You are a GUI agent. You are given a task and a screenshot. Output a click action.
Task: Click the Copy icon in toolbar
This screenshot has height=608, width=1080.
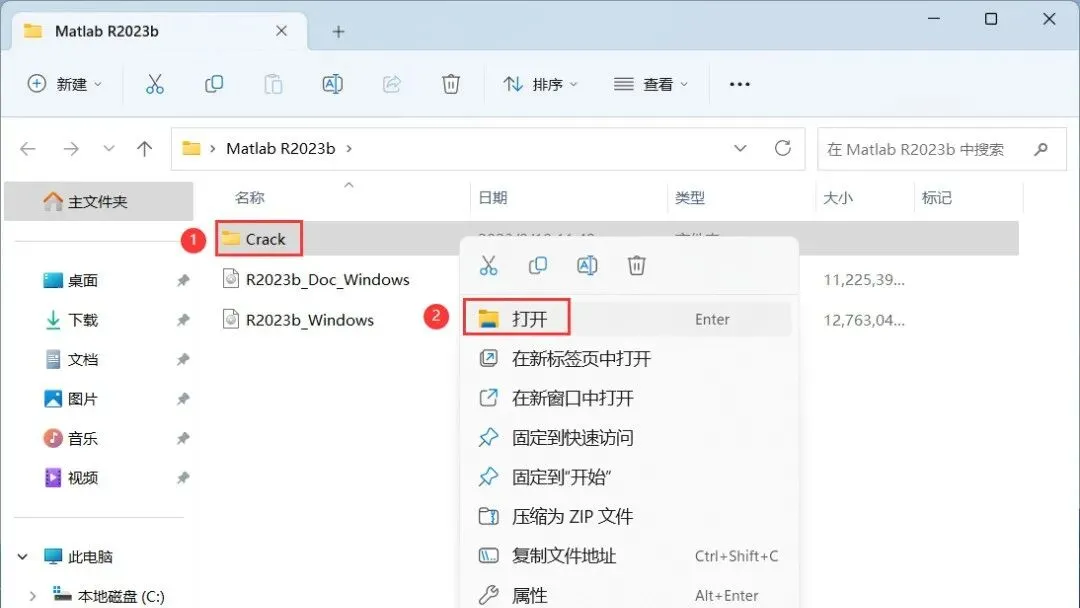[214, 84]
